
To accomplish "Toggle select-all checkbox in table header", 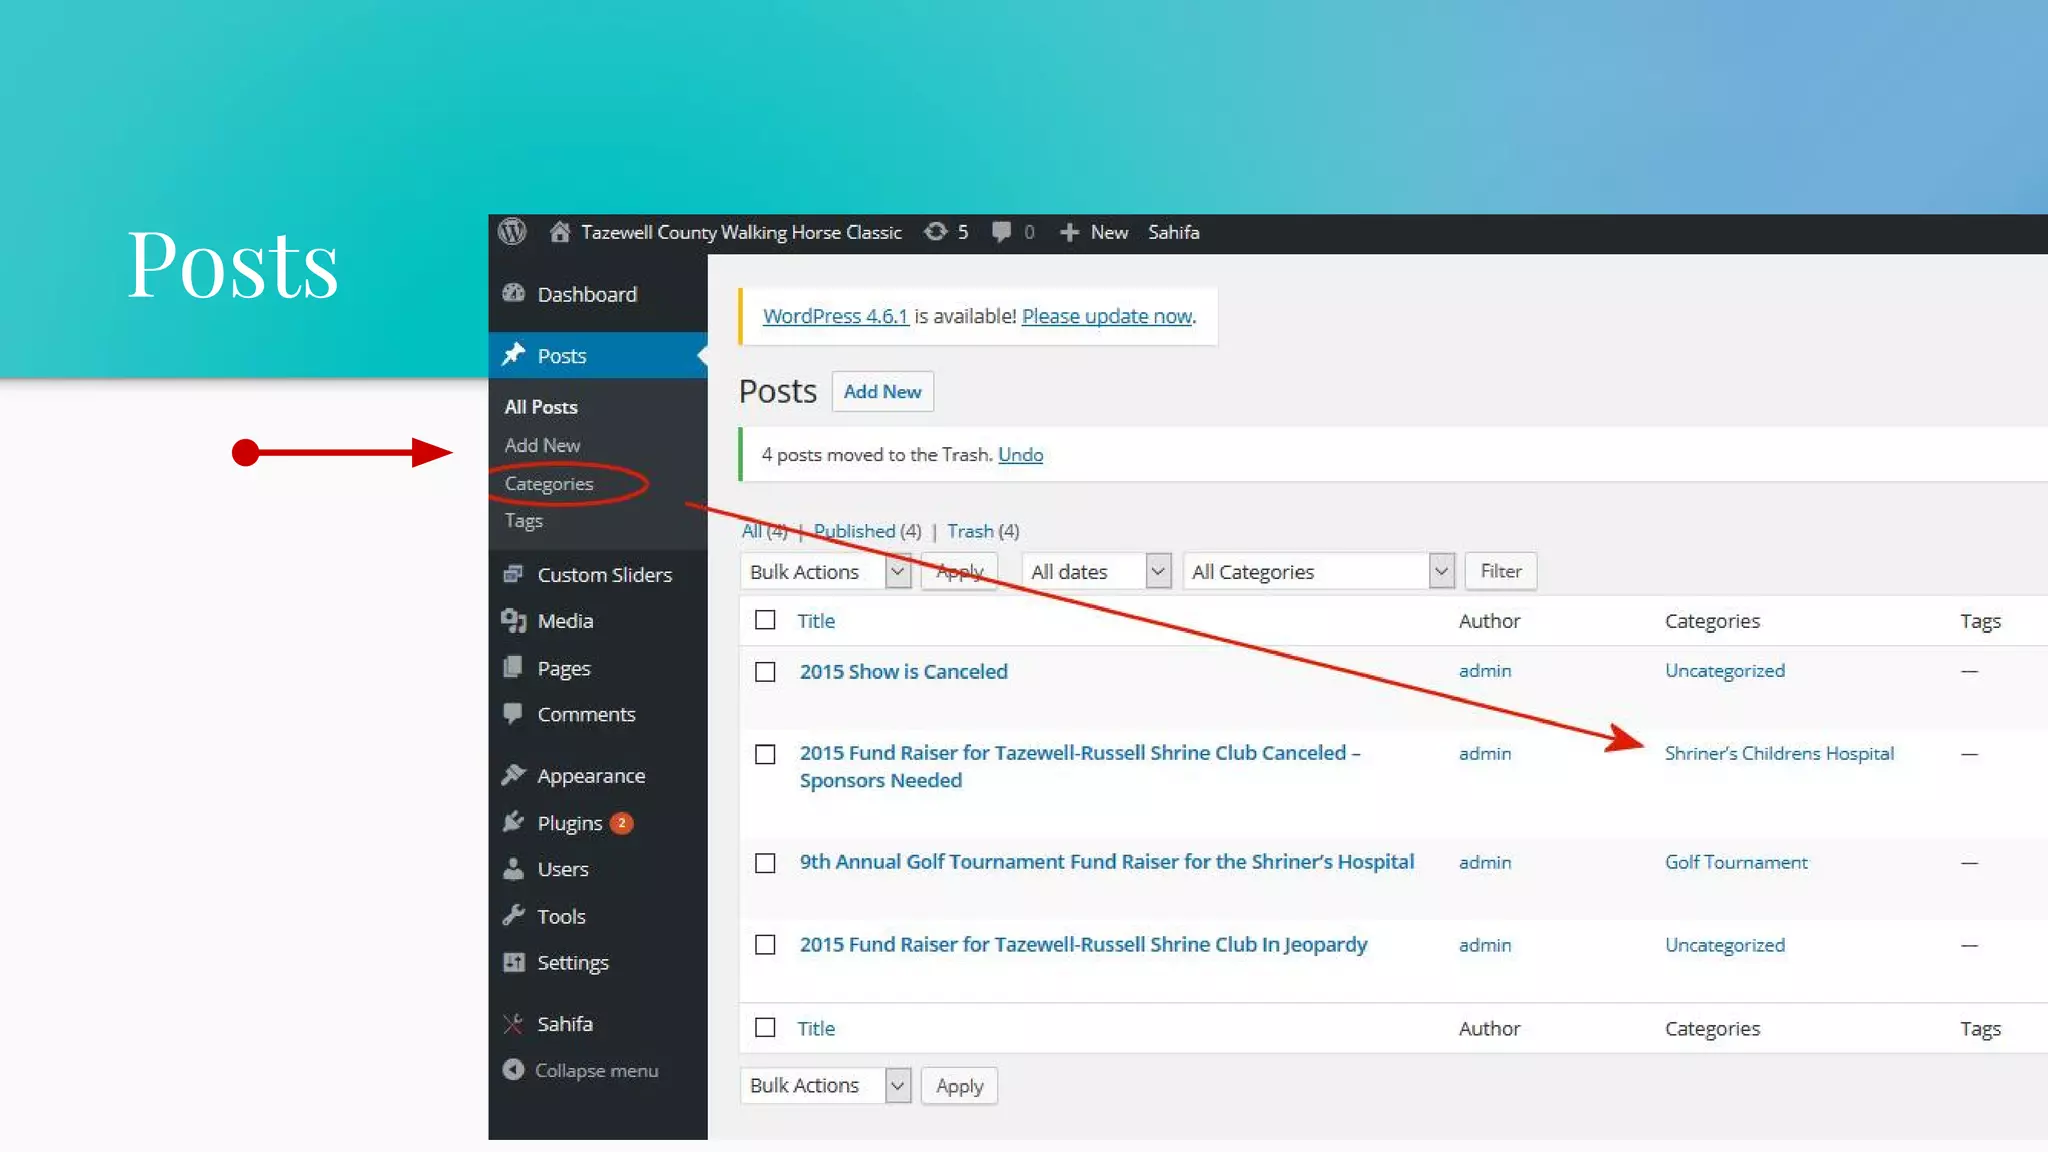I will pyautogui.click(x=765, y=620).
